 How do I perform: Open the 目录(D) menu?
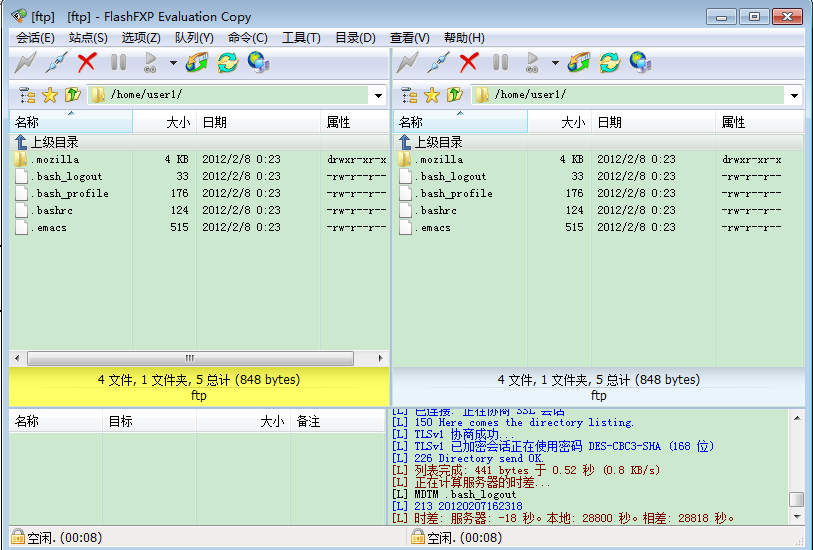[x=355, y=38]
